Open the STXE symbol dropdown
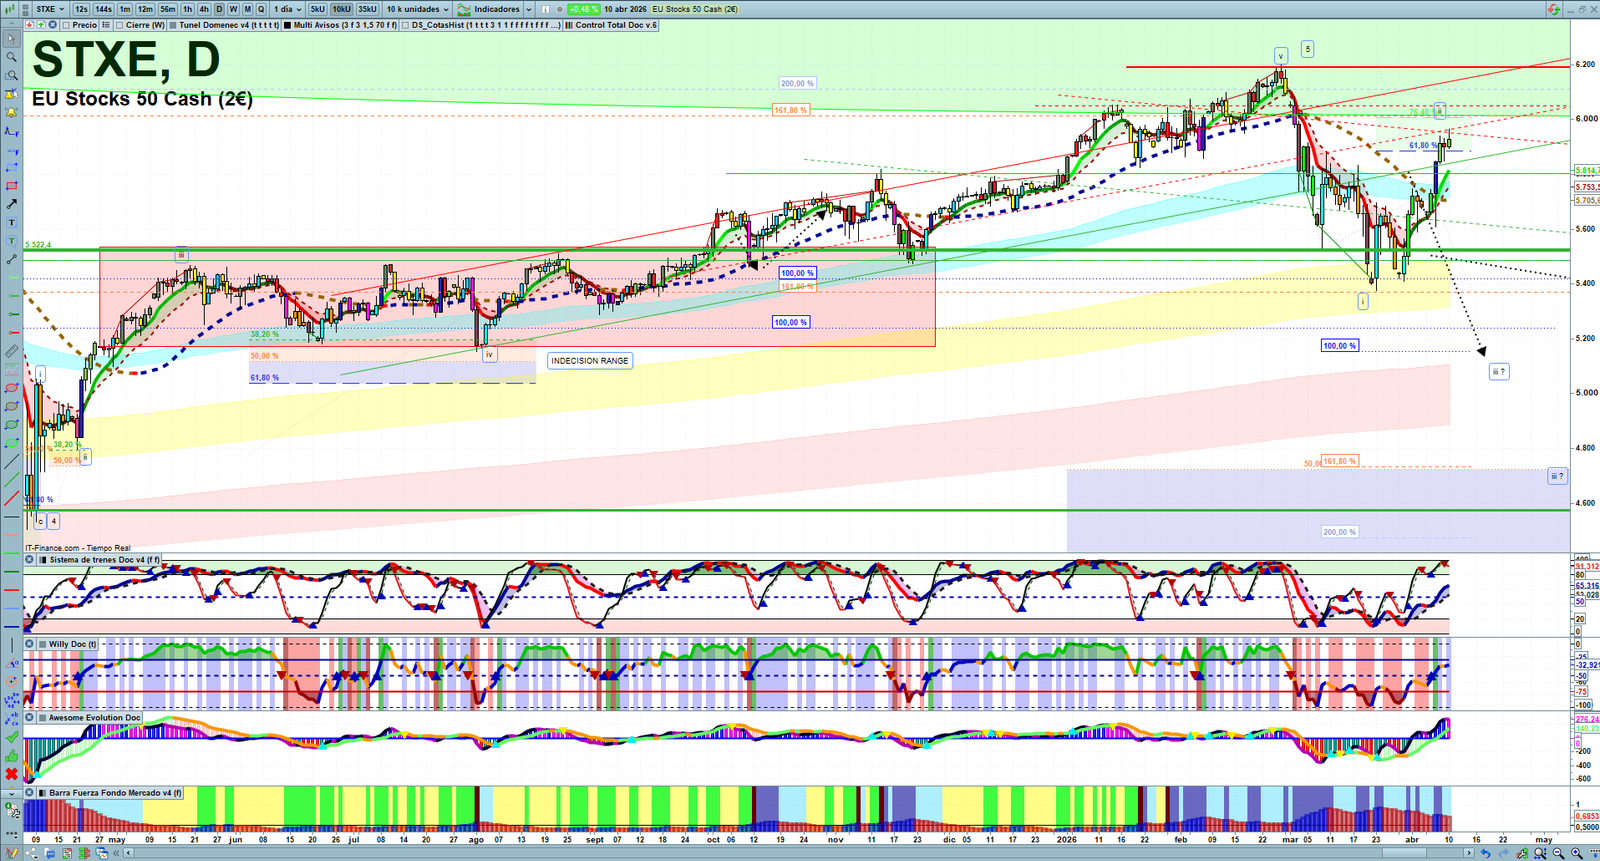Screen dimensions: 1600x861 tap(50, 9)
